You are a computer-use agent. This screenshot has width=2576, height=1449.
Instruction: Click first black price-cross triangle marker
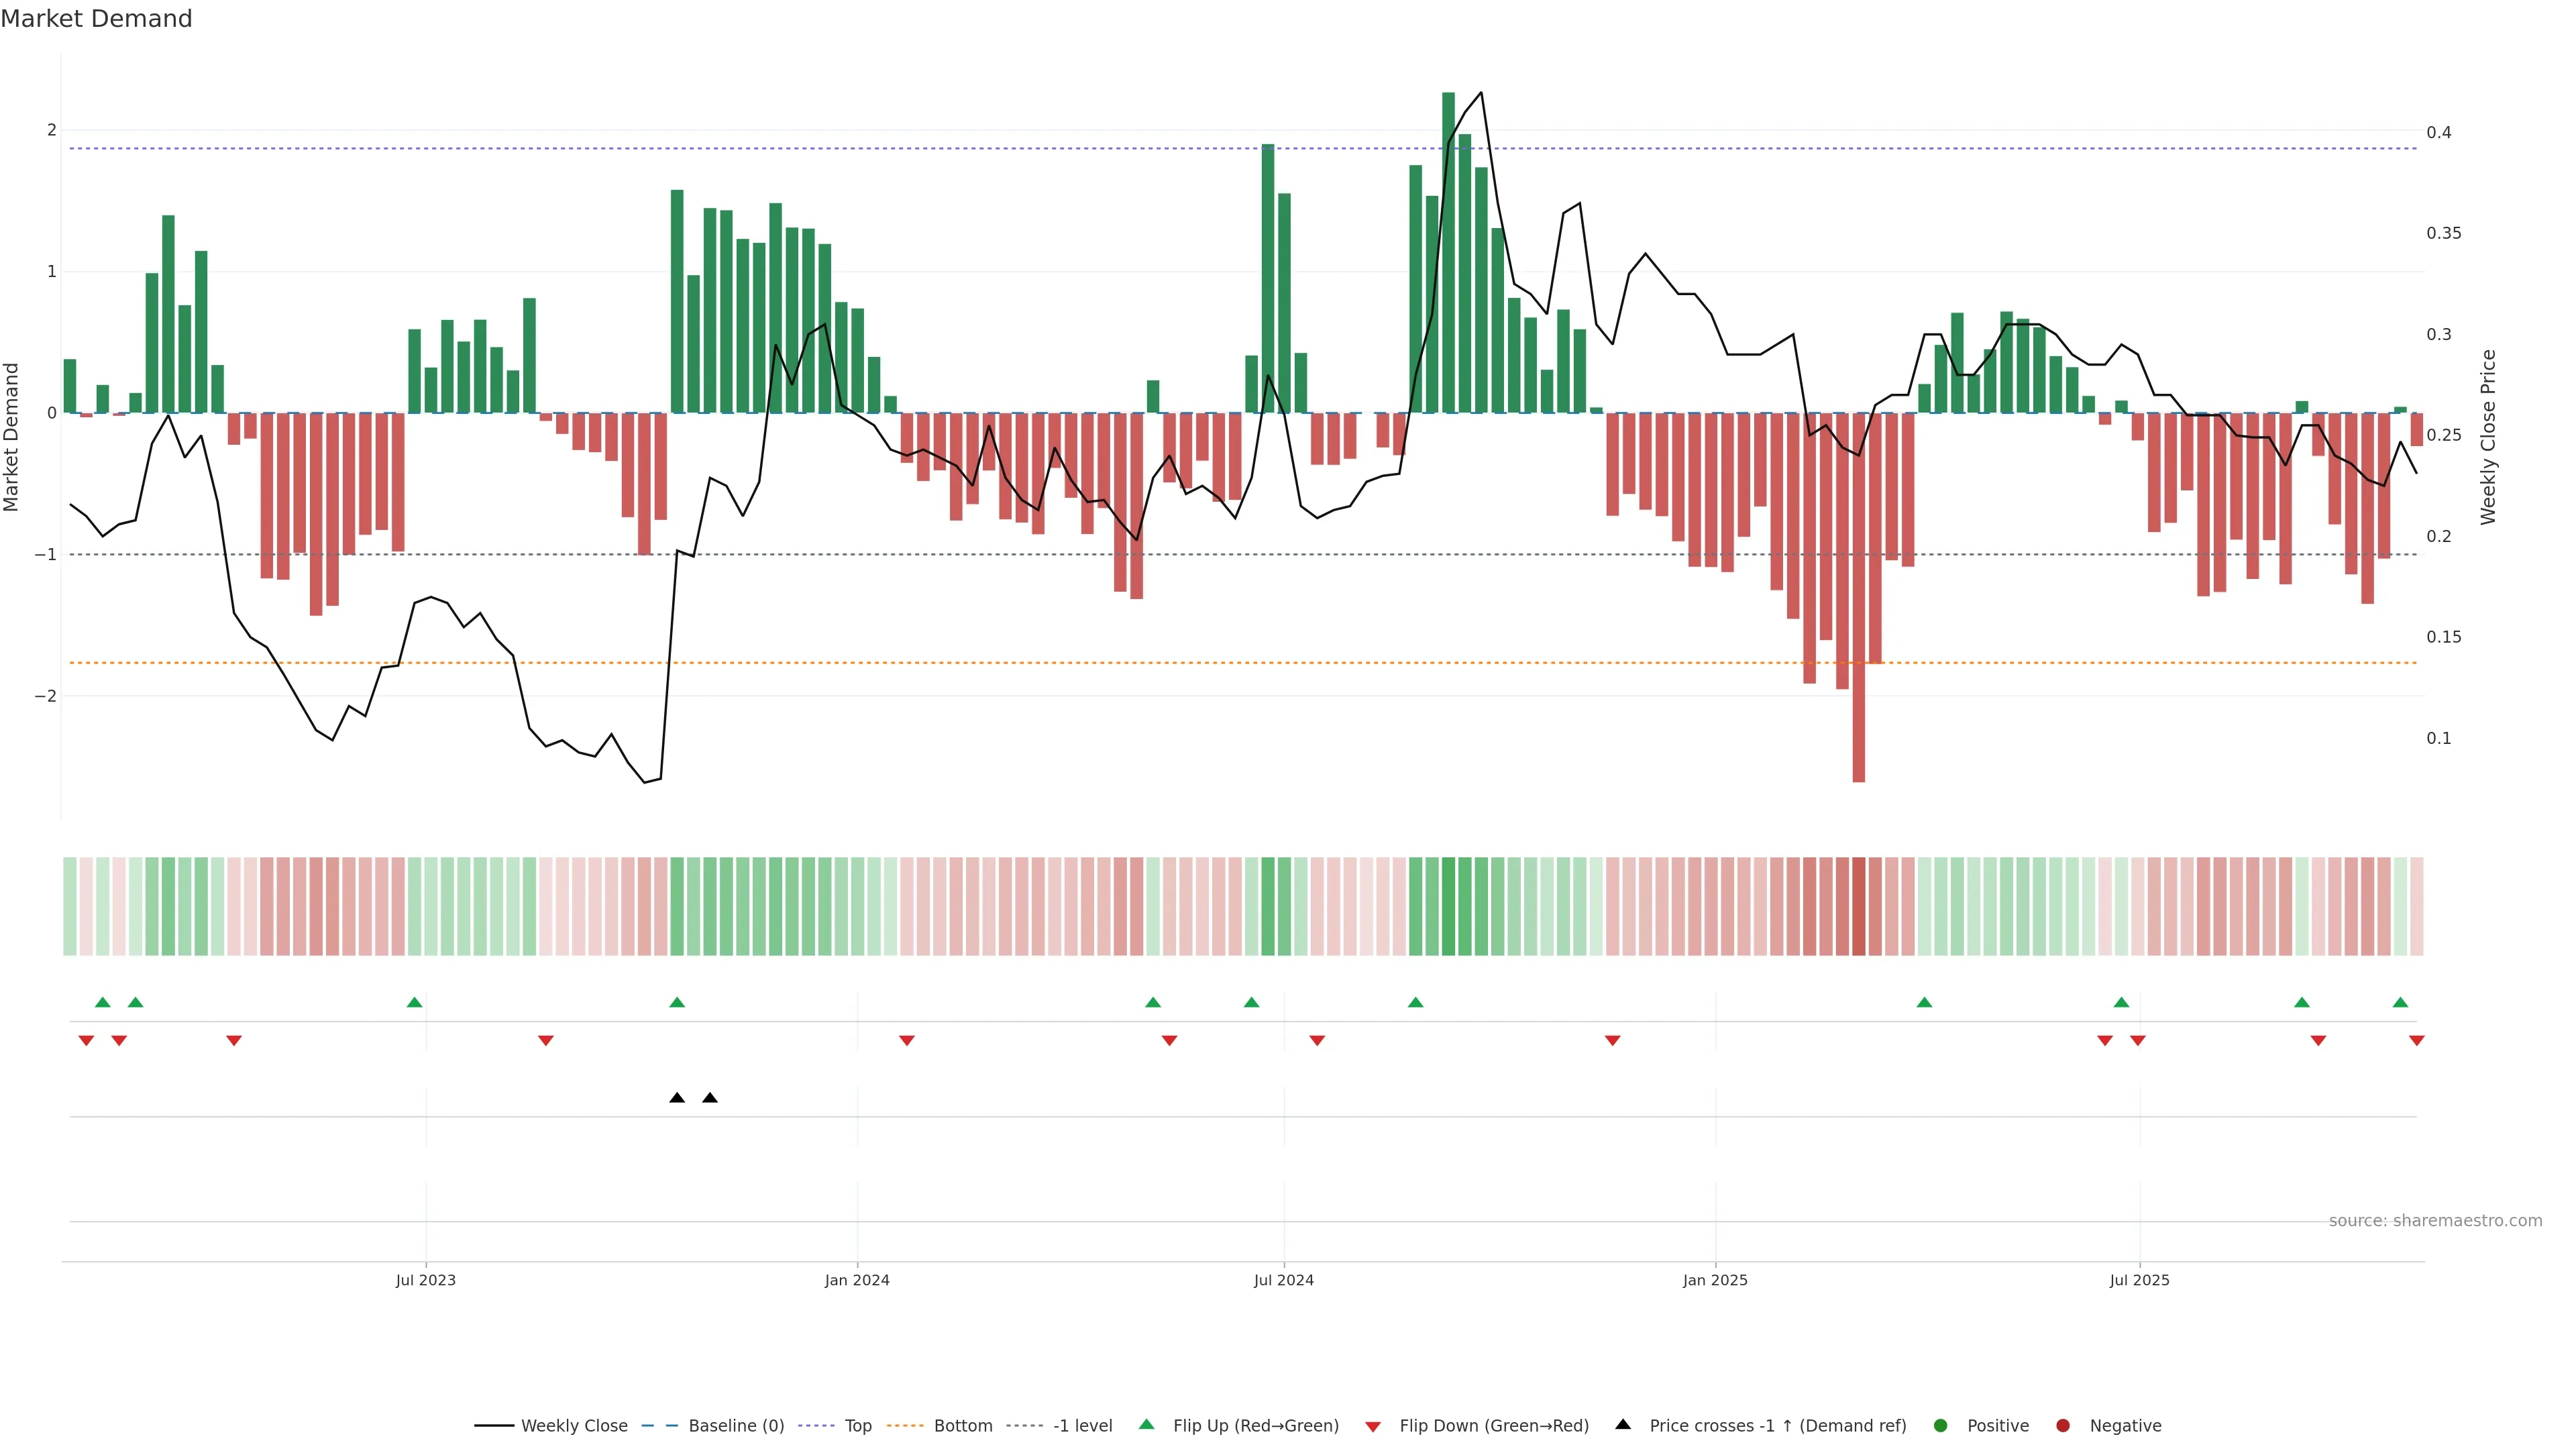[x=677, y=1098]
